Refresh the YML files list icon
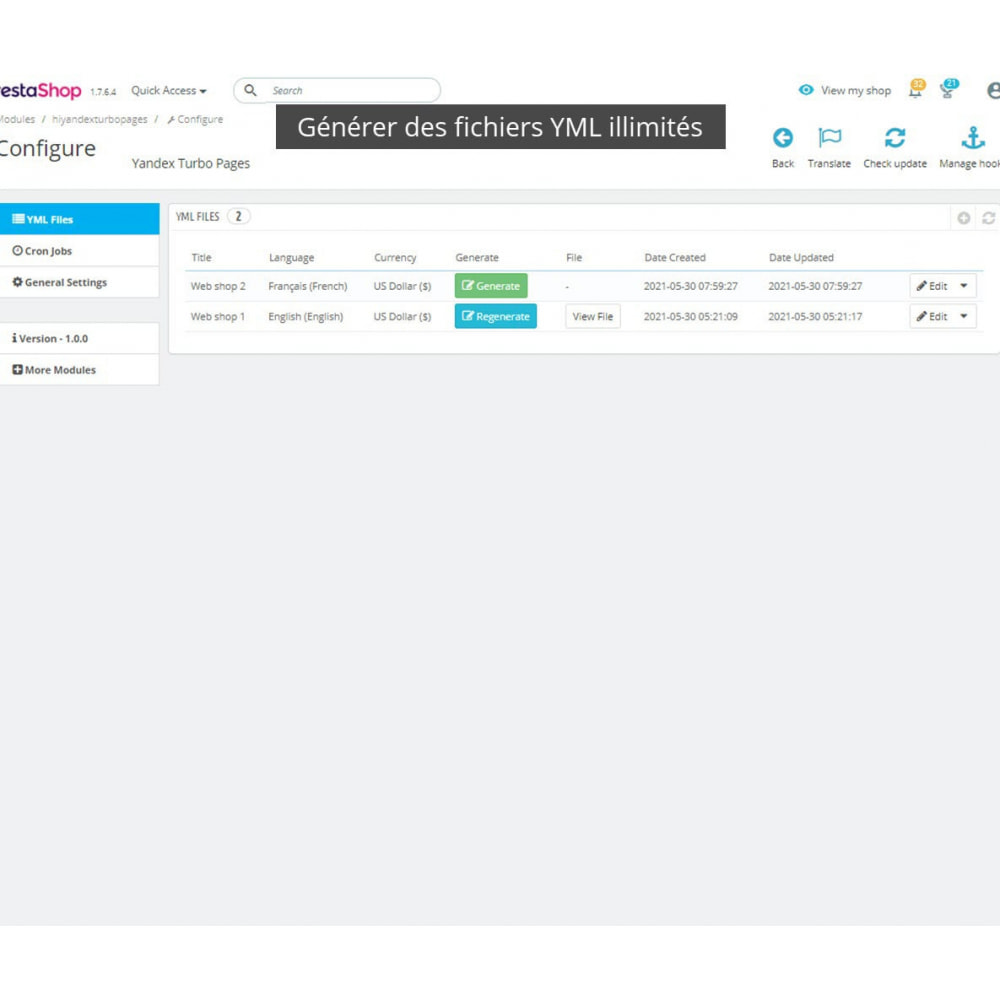Viewport: 1000px width, 1000px height. (x=988, y=218)
